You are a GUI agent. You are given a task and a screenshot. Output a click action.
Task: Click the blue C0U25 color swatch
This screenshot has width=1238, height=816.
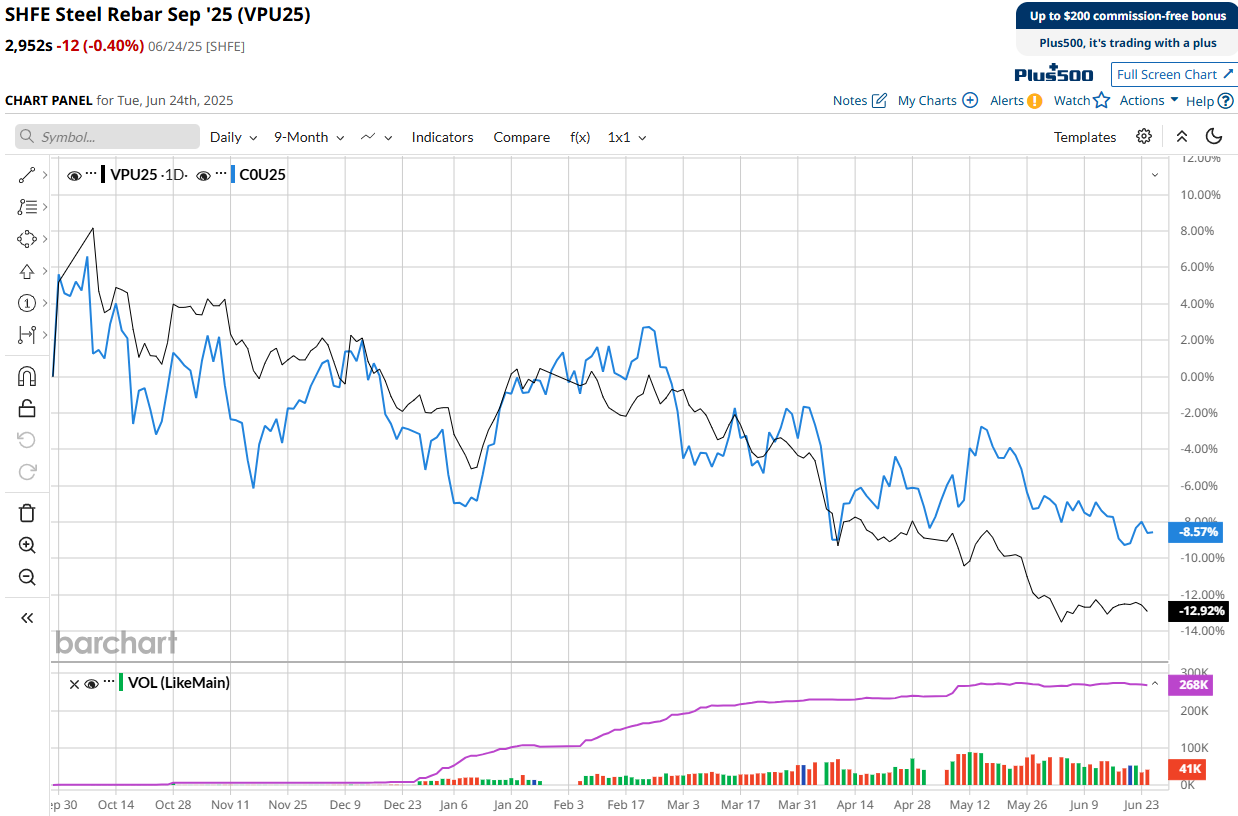(233, 174)
